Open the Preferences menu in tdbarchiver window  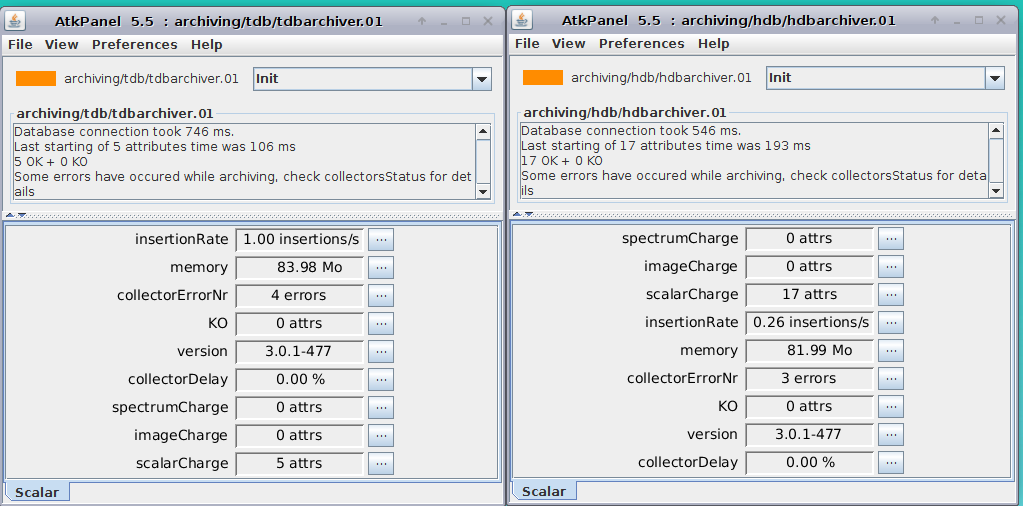tap(134, 44)
